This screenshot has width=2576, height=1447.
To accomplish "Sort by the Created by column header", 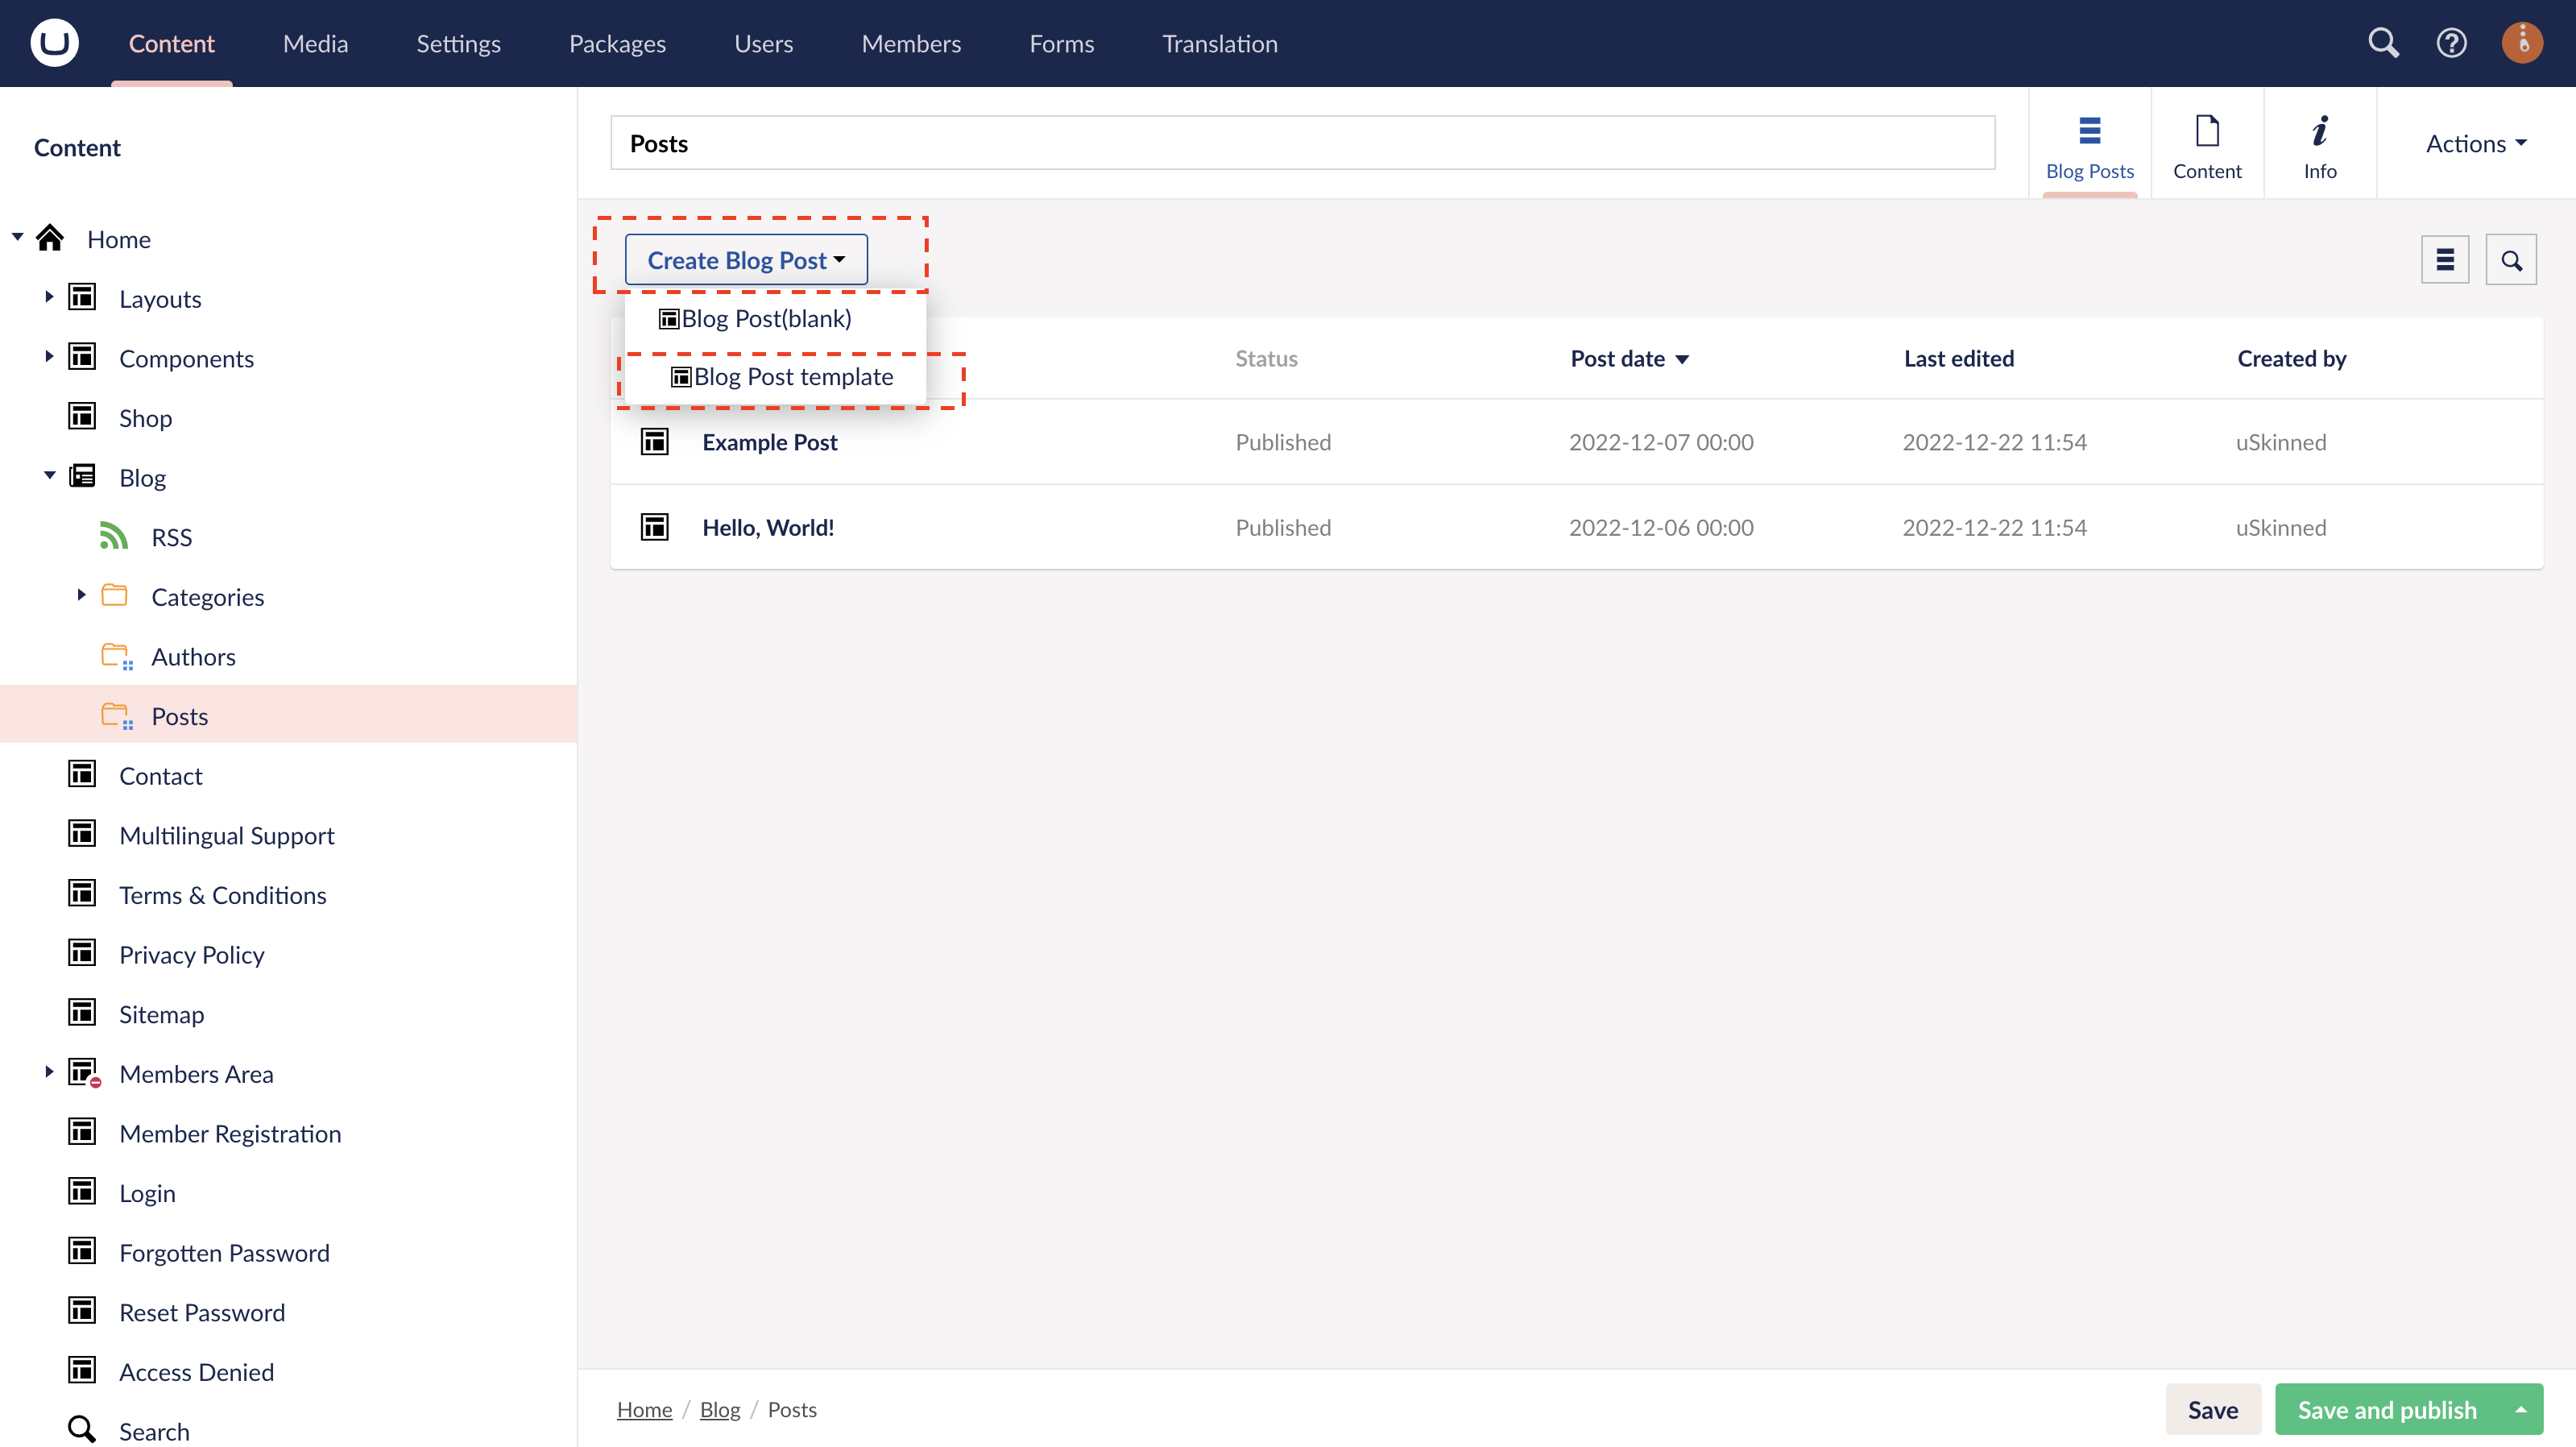I will [2291, 359].
